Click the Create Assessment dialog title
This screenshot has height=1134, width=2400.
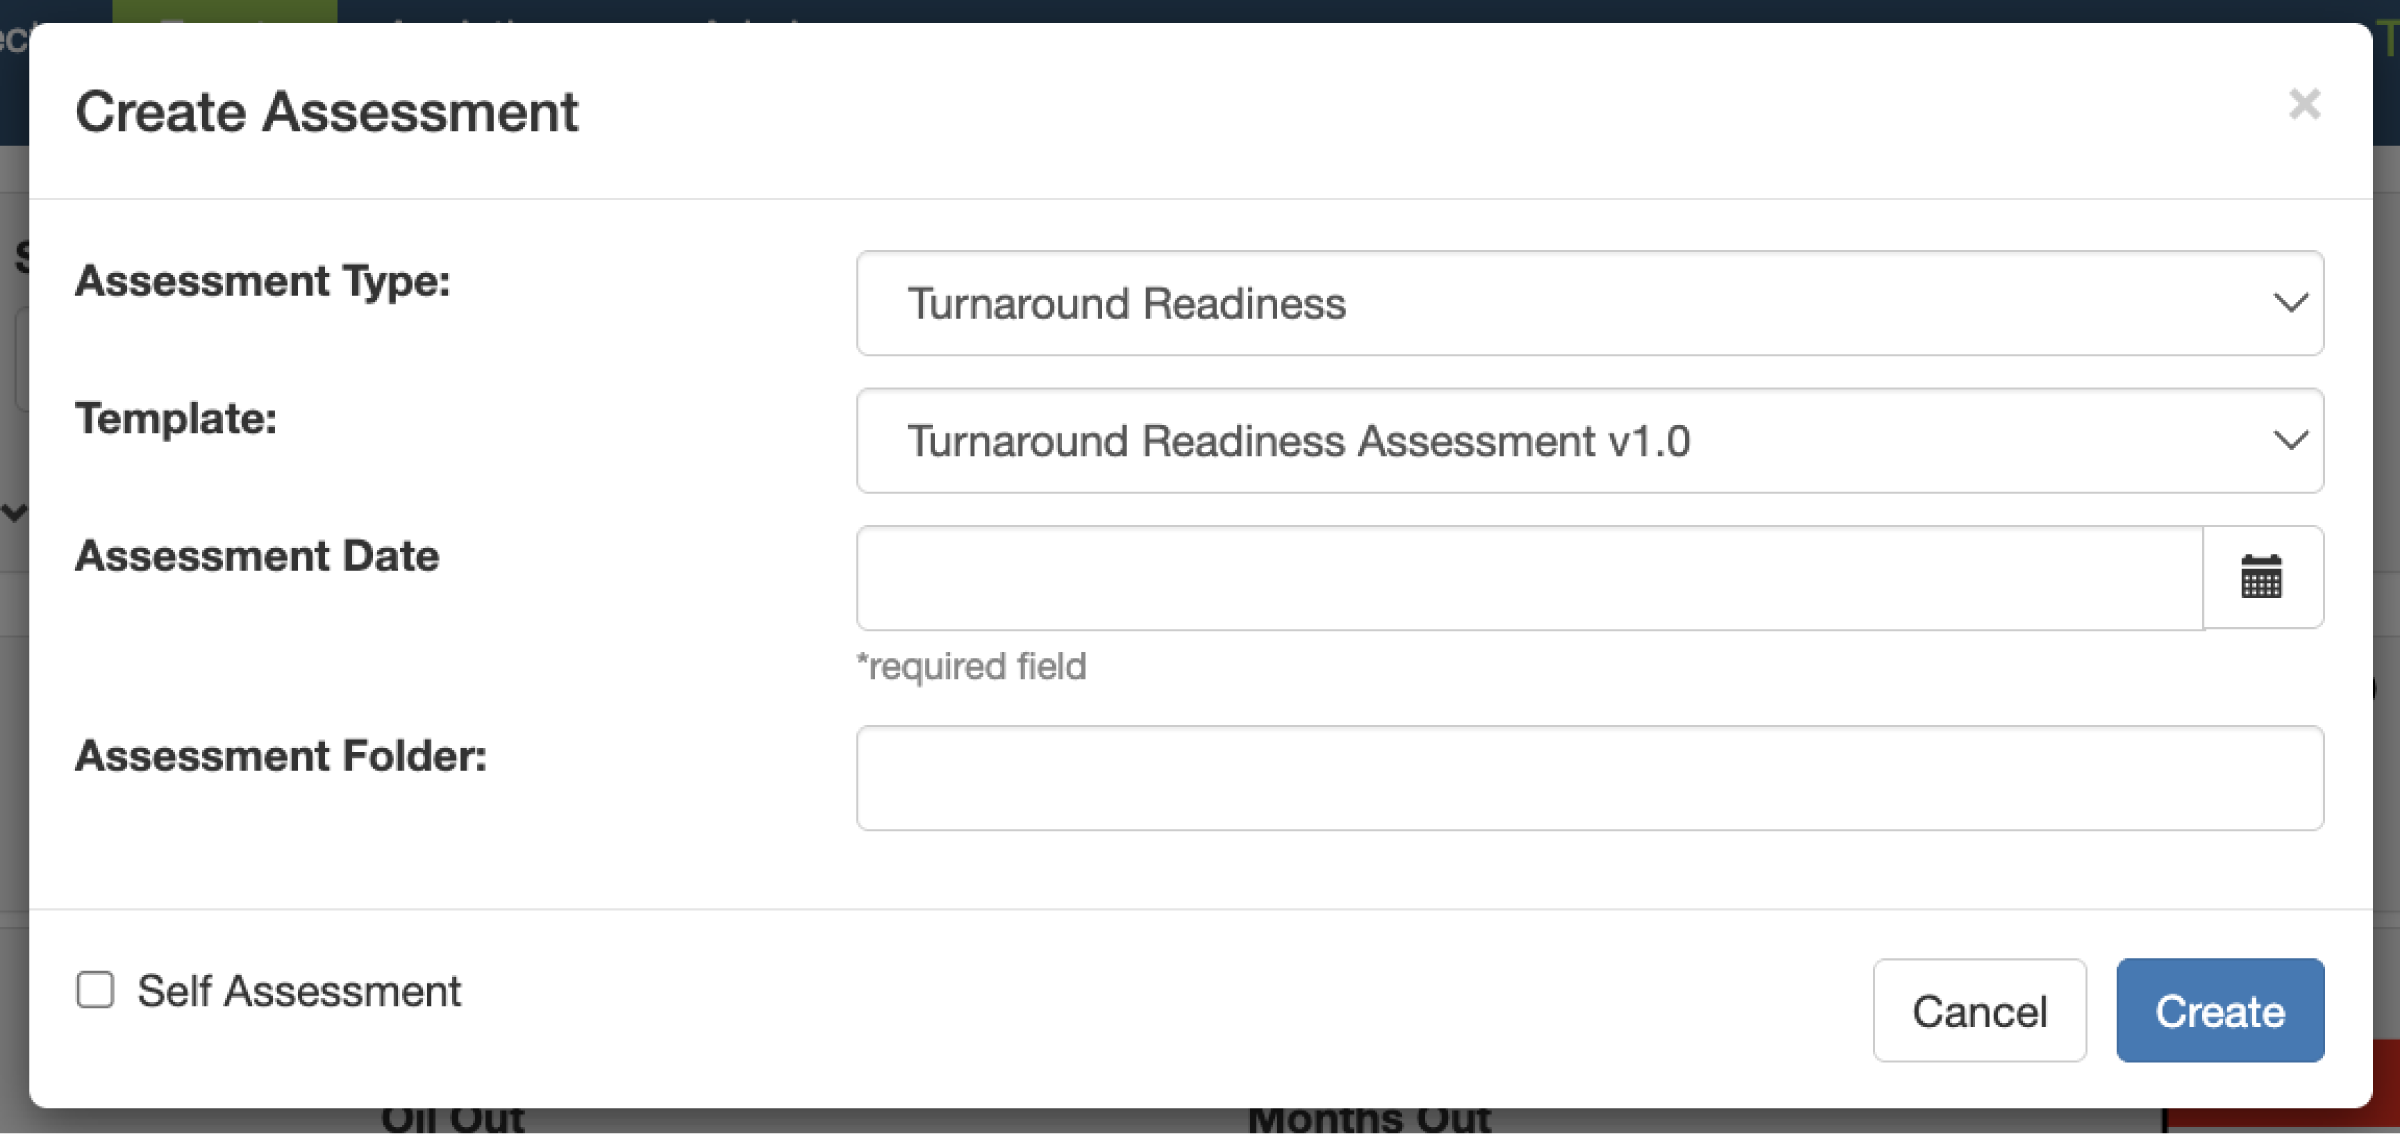click(326, 111)
